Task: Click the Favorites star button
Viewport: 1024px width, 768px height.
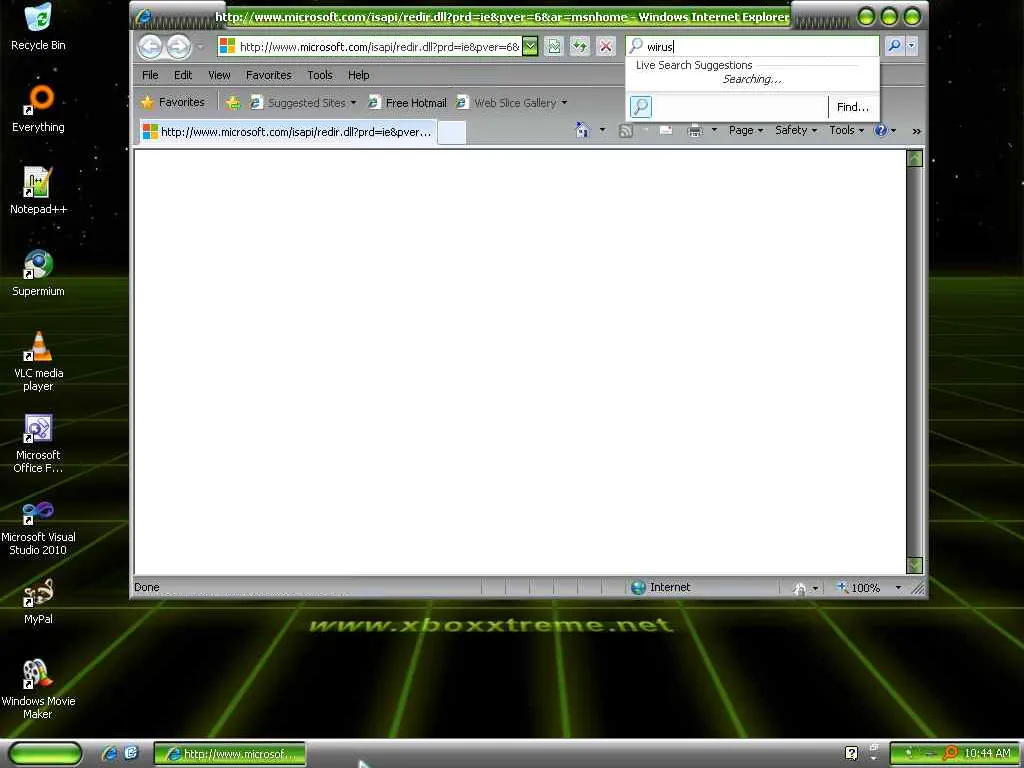Action: coord(173,103)
